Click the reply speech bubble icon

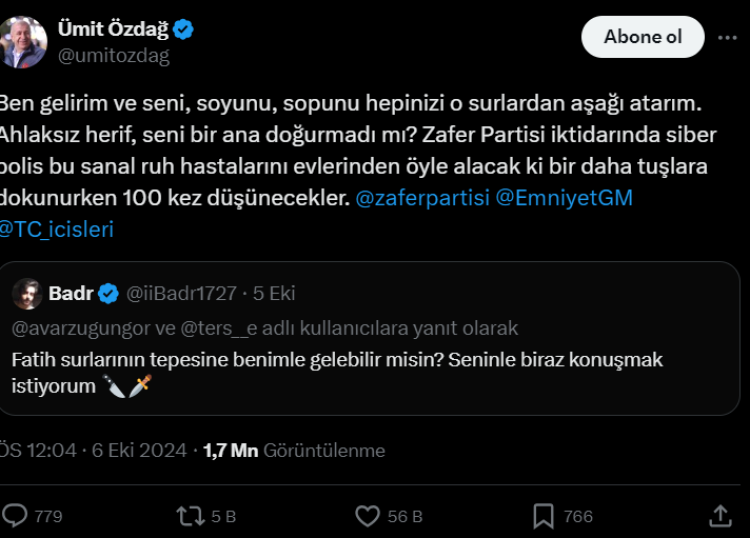[16, 515]
